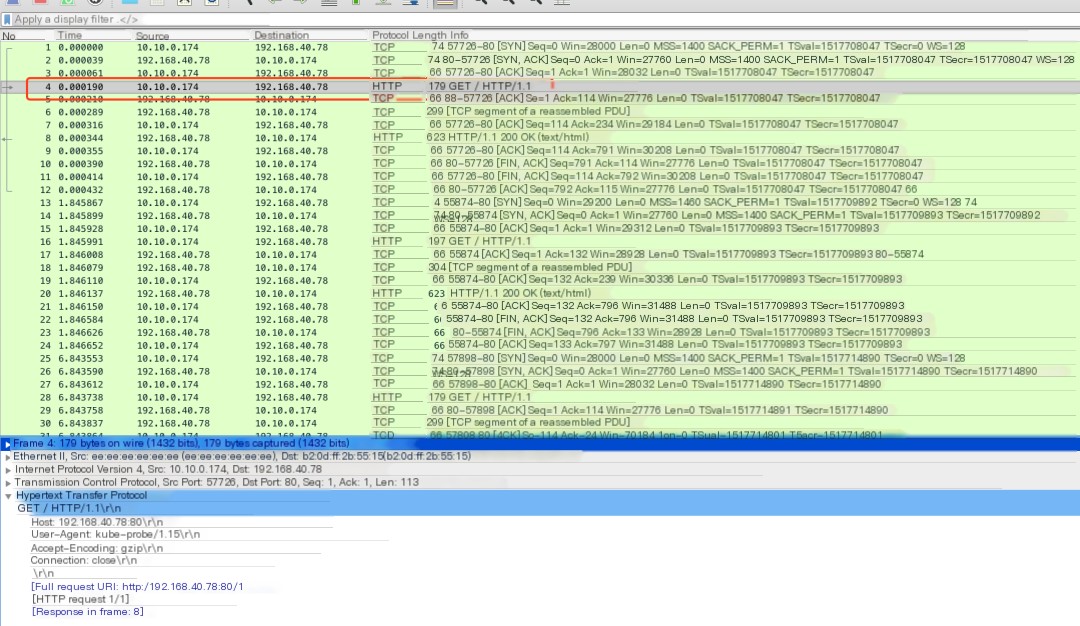
Task: Expand the Internet Protocol Version 4 arrow
Action: (8, 470)
